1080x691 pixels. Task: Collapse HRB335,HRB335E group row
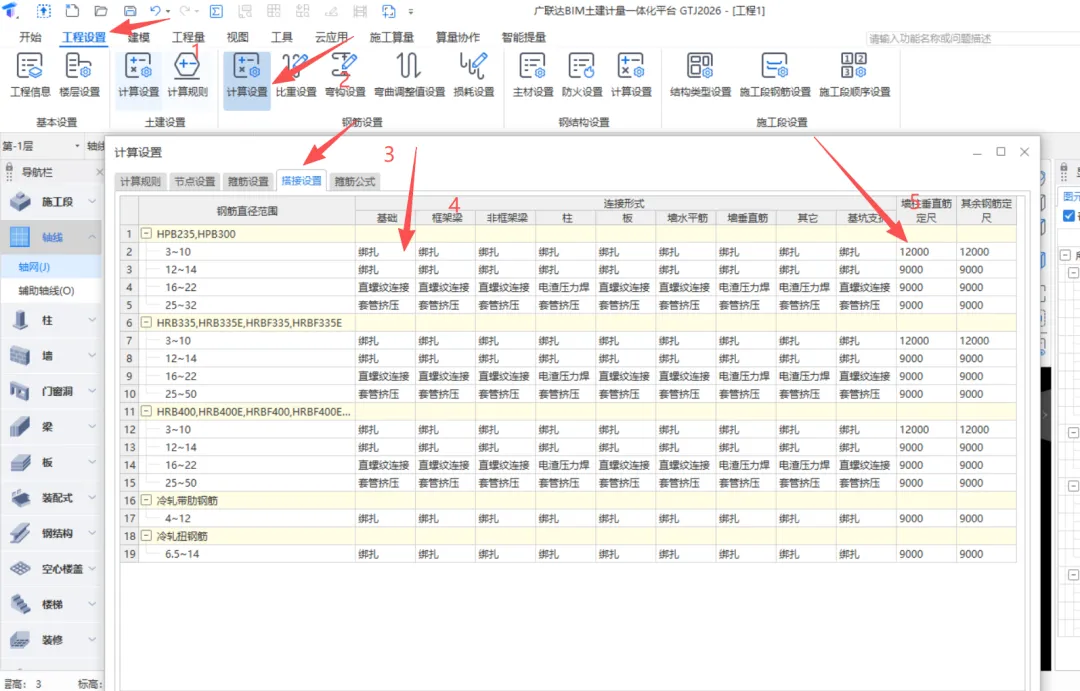147,322
